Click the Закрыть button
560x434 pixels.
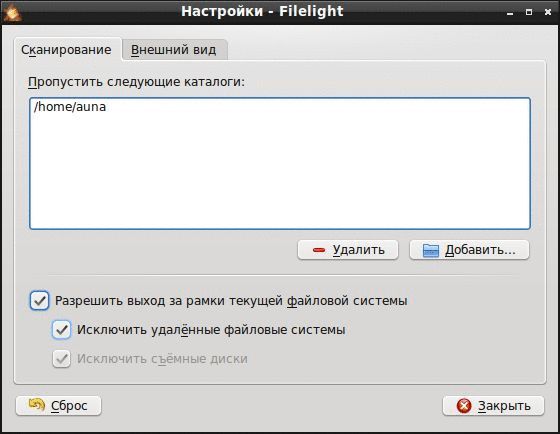tap(493, 405)
